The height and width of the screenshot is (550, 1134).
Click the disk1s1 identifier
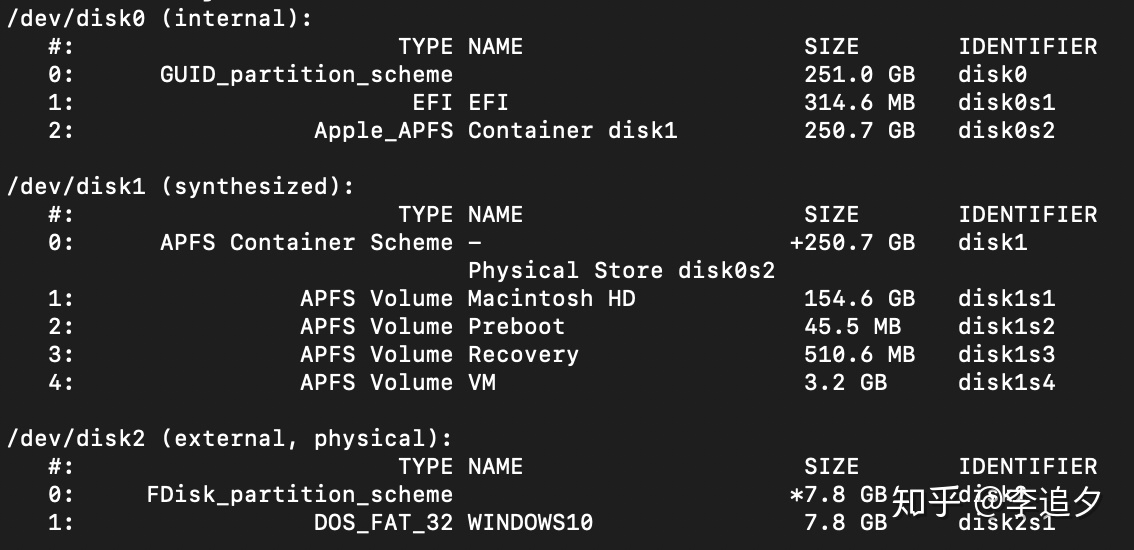(1007, 299)
